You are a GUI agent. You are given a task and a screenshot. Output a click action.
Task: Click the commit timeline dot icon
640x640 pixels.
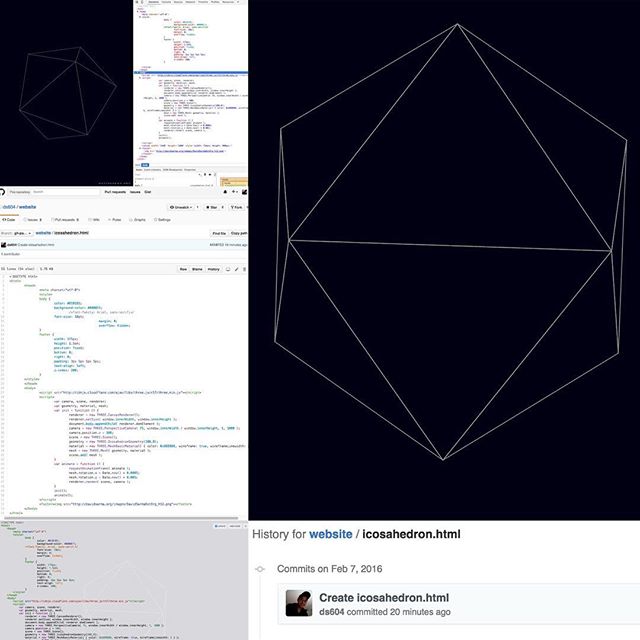(261, 569)
